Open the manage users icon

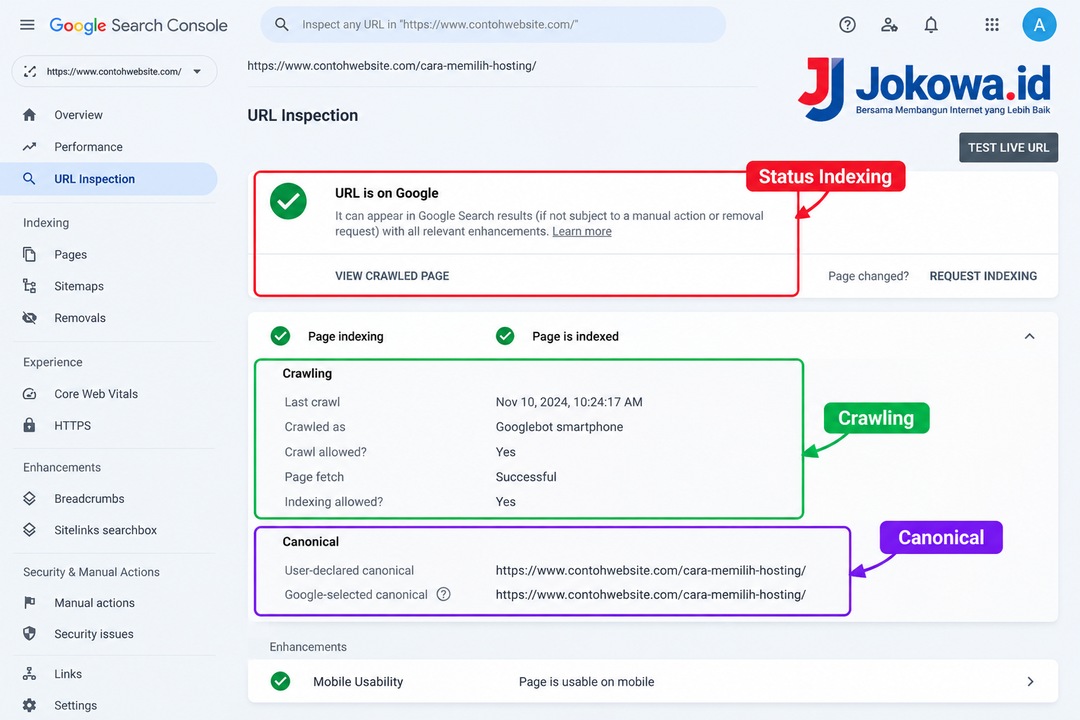pos(889,25)
